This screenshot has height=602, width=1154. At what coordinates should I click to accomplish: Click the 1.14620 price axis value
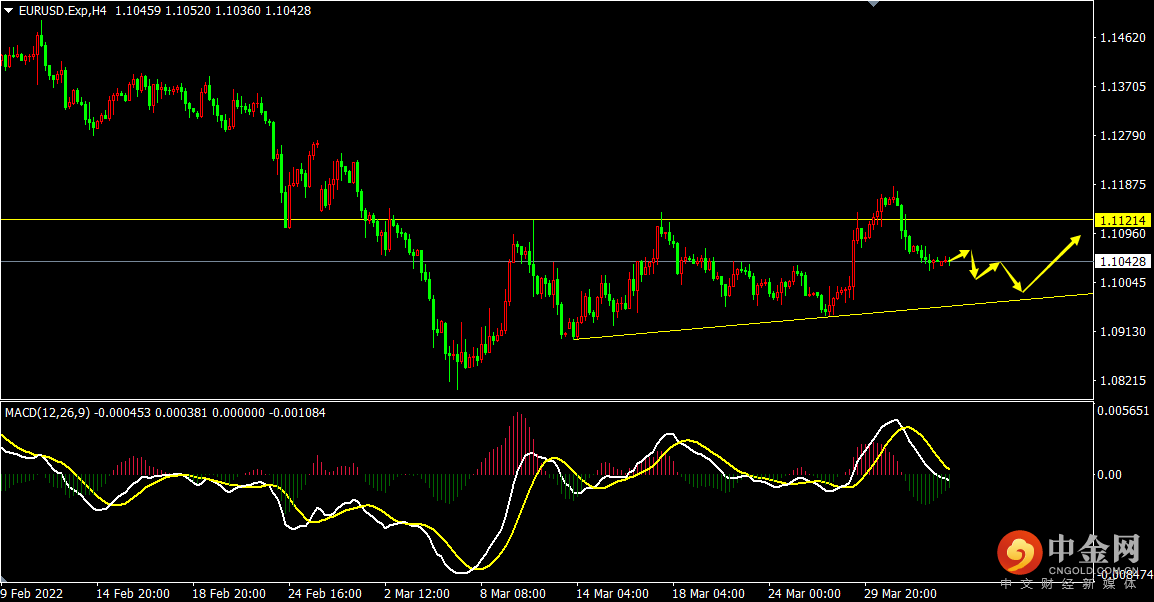click(1122, 38)
